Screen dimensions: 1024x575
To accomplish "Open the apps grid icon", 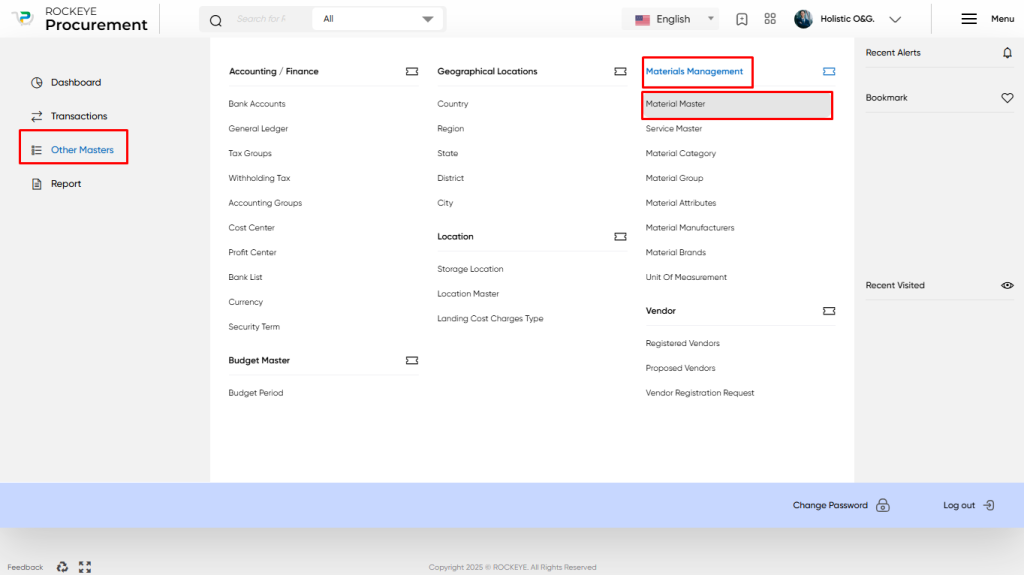I will (x=770, y=19).
